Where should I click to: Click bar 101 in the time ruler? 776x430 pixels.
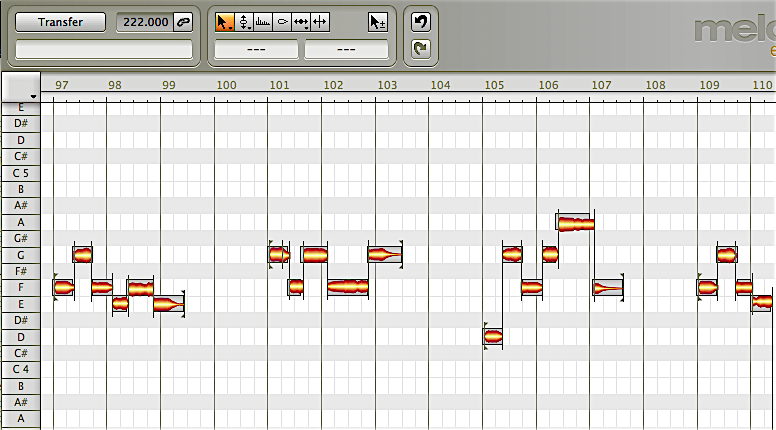pos(279,85)
